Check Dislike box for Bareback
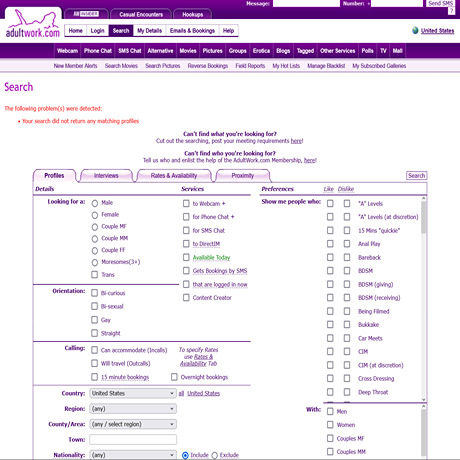The image size is (460, 460). [347, 257]
